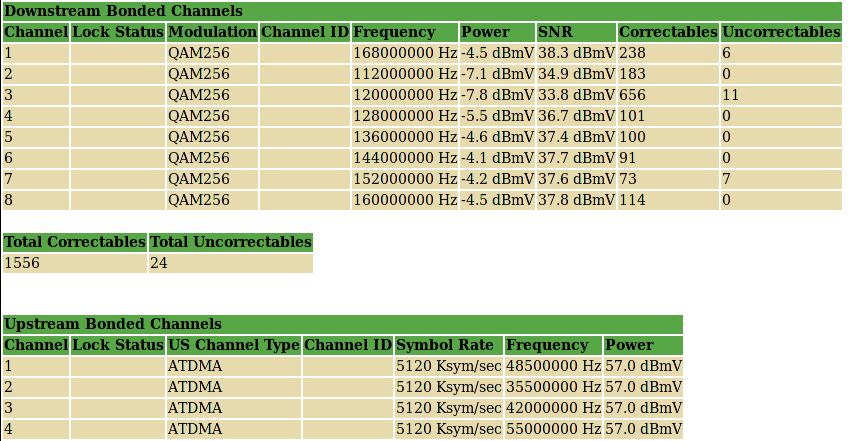Image resolution: width=852 pixels, height=441 pixels.
Task: Click the Correctables column header
Action: [668, 32]
